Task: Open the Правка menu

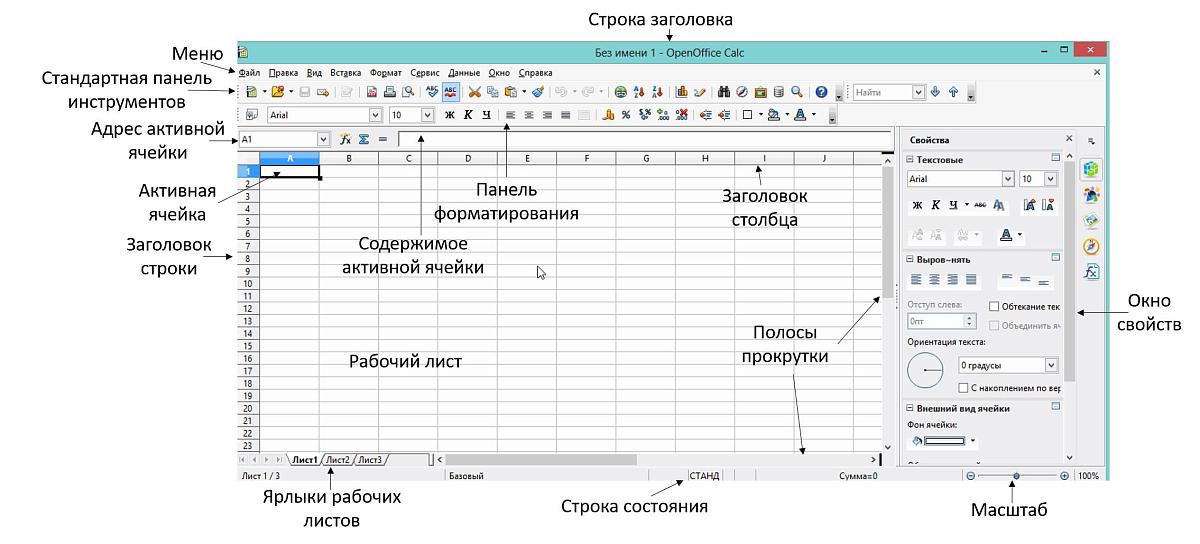Action: click(284, 72)
